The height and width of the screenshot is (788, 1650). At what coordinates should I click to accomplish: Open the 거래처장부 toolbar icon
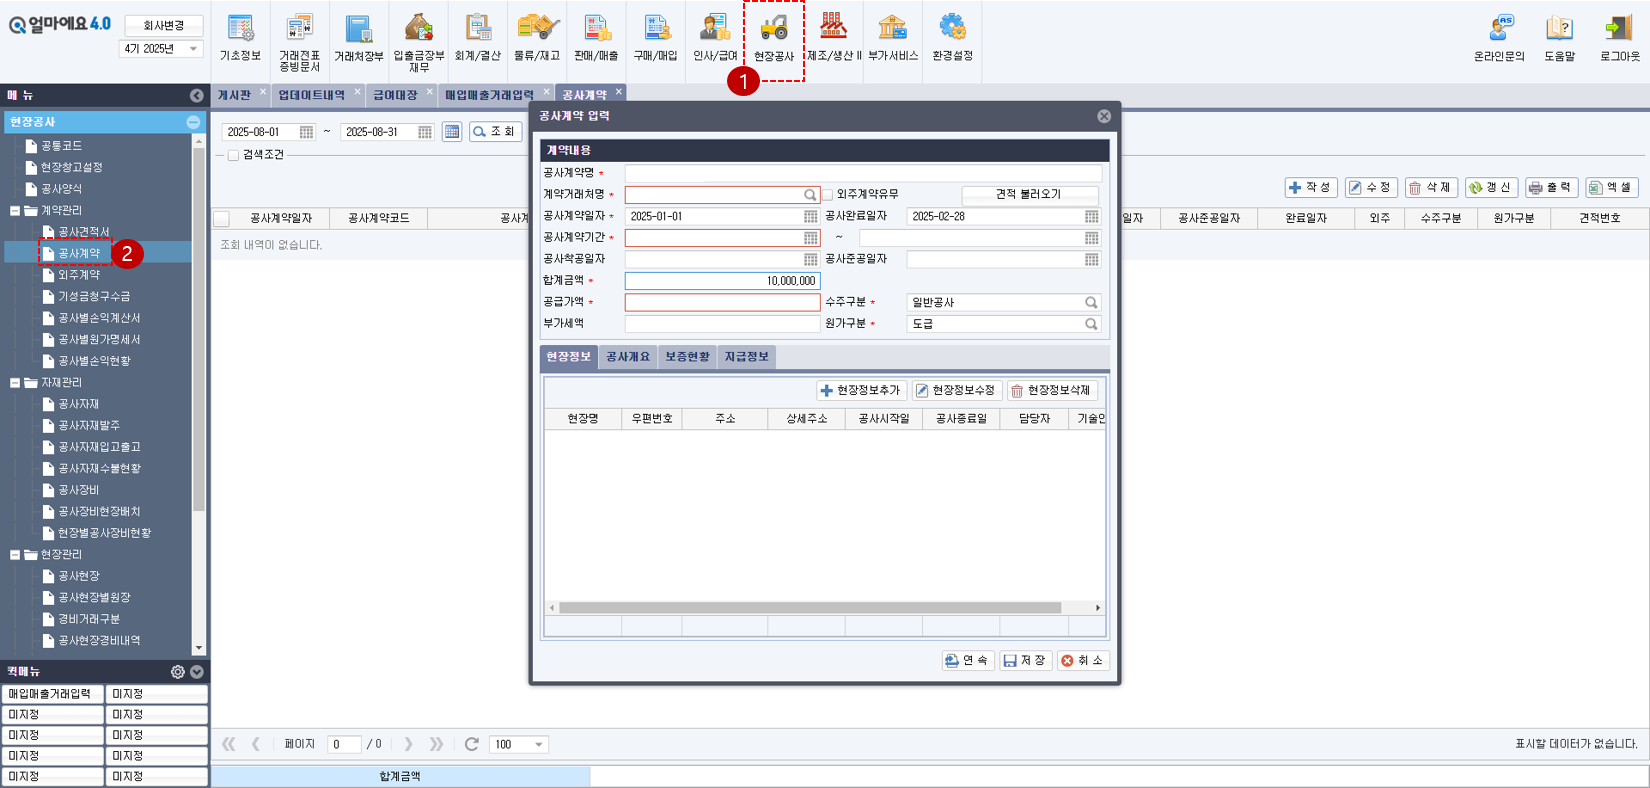359,38
